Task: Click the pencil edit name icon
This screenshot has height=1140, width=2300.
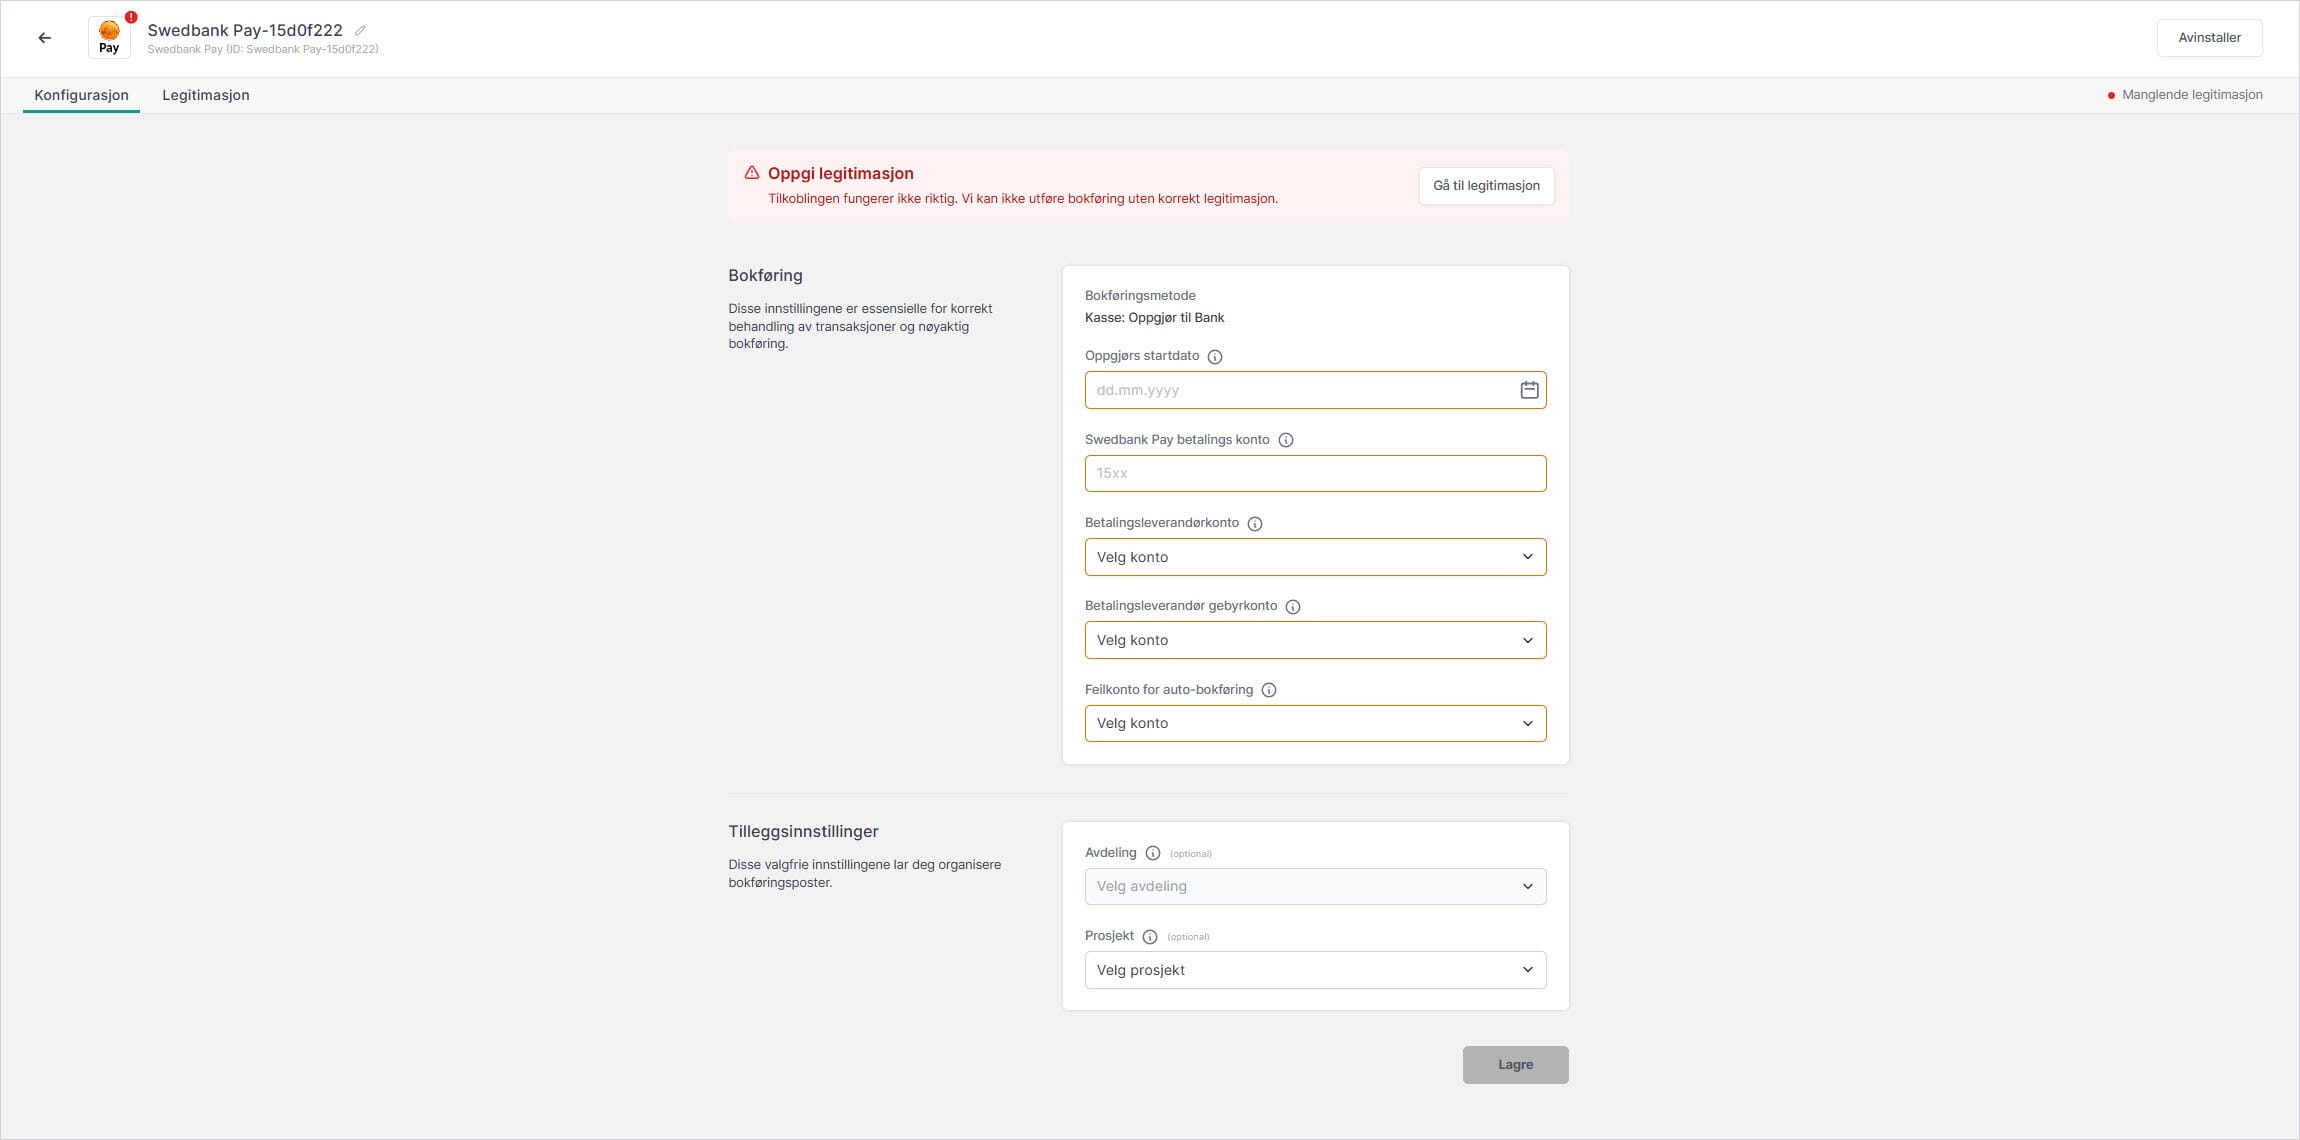Action: (x=361, y=30)
